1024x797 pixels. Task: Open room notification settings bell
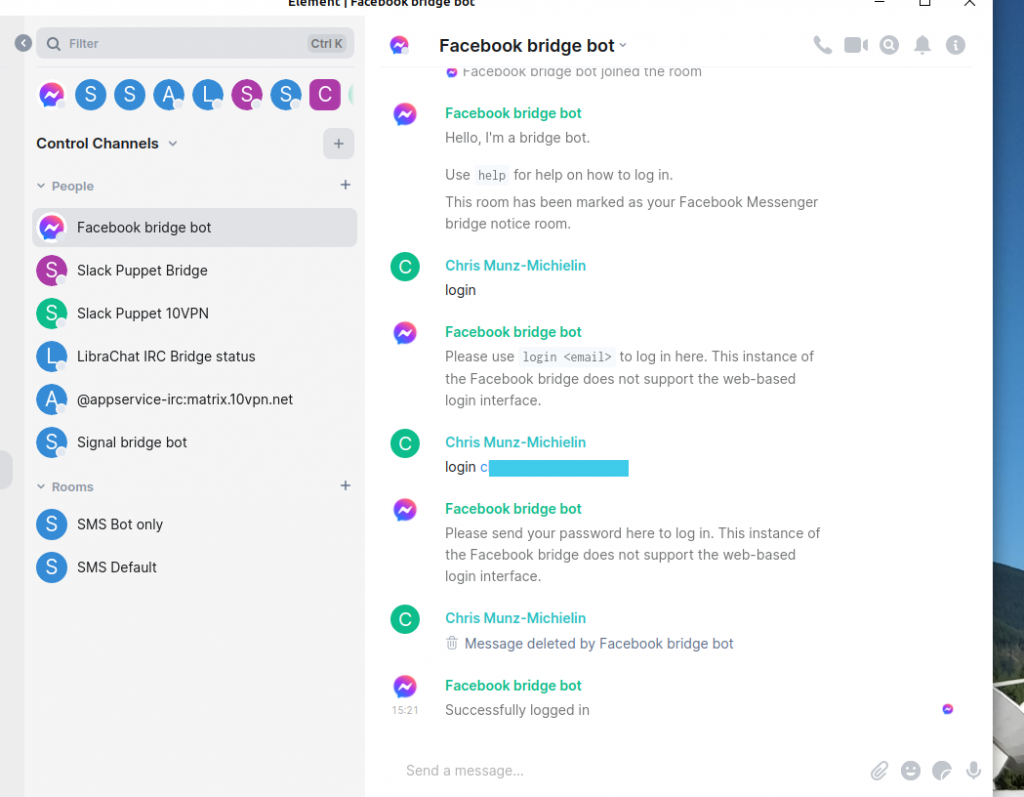tap(922, 45)
